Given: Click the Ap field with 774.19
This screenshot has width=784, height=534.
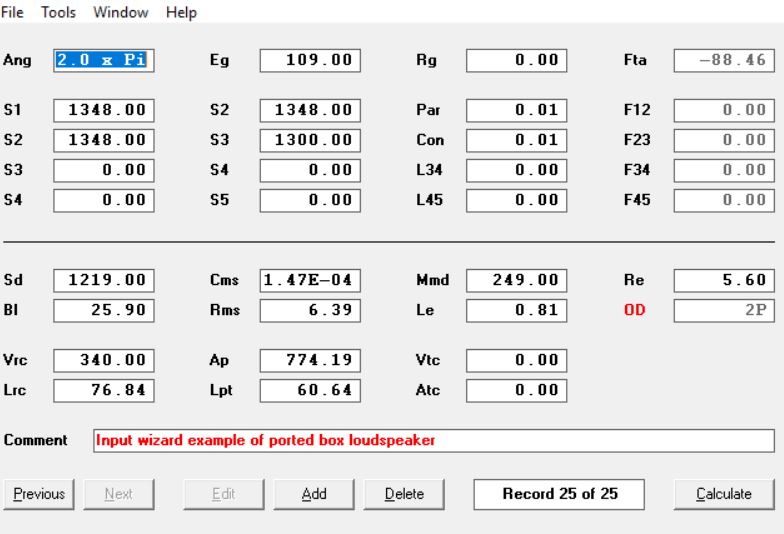Looking at the screenshot, I should (x=310, y=360).
